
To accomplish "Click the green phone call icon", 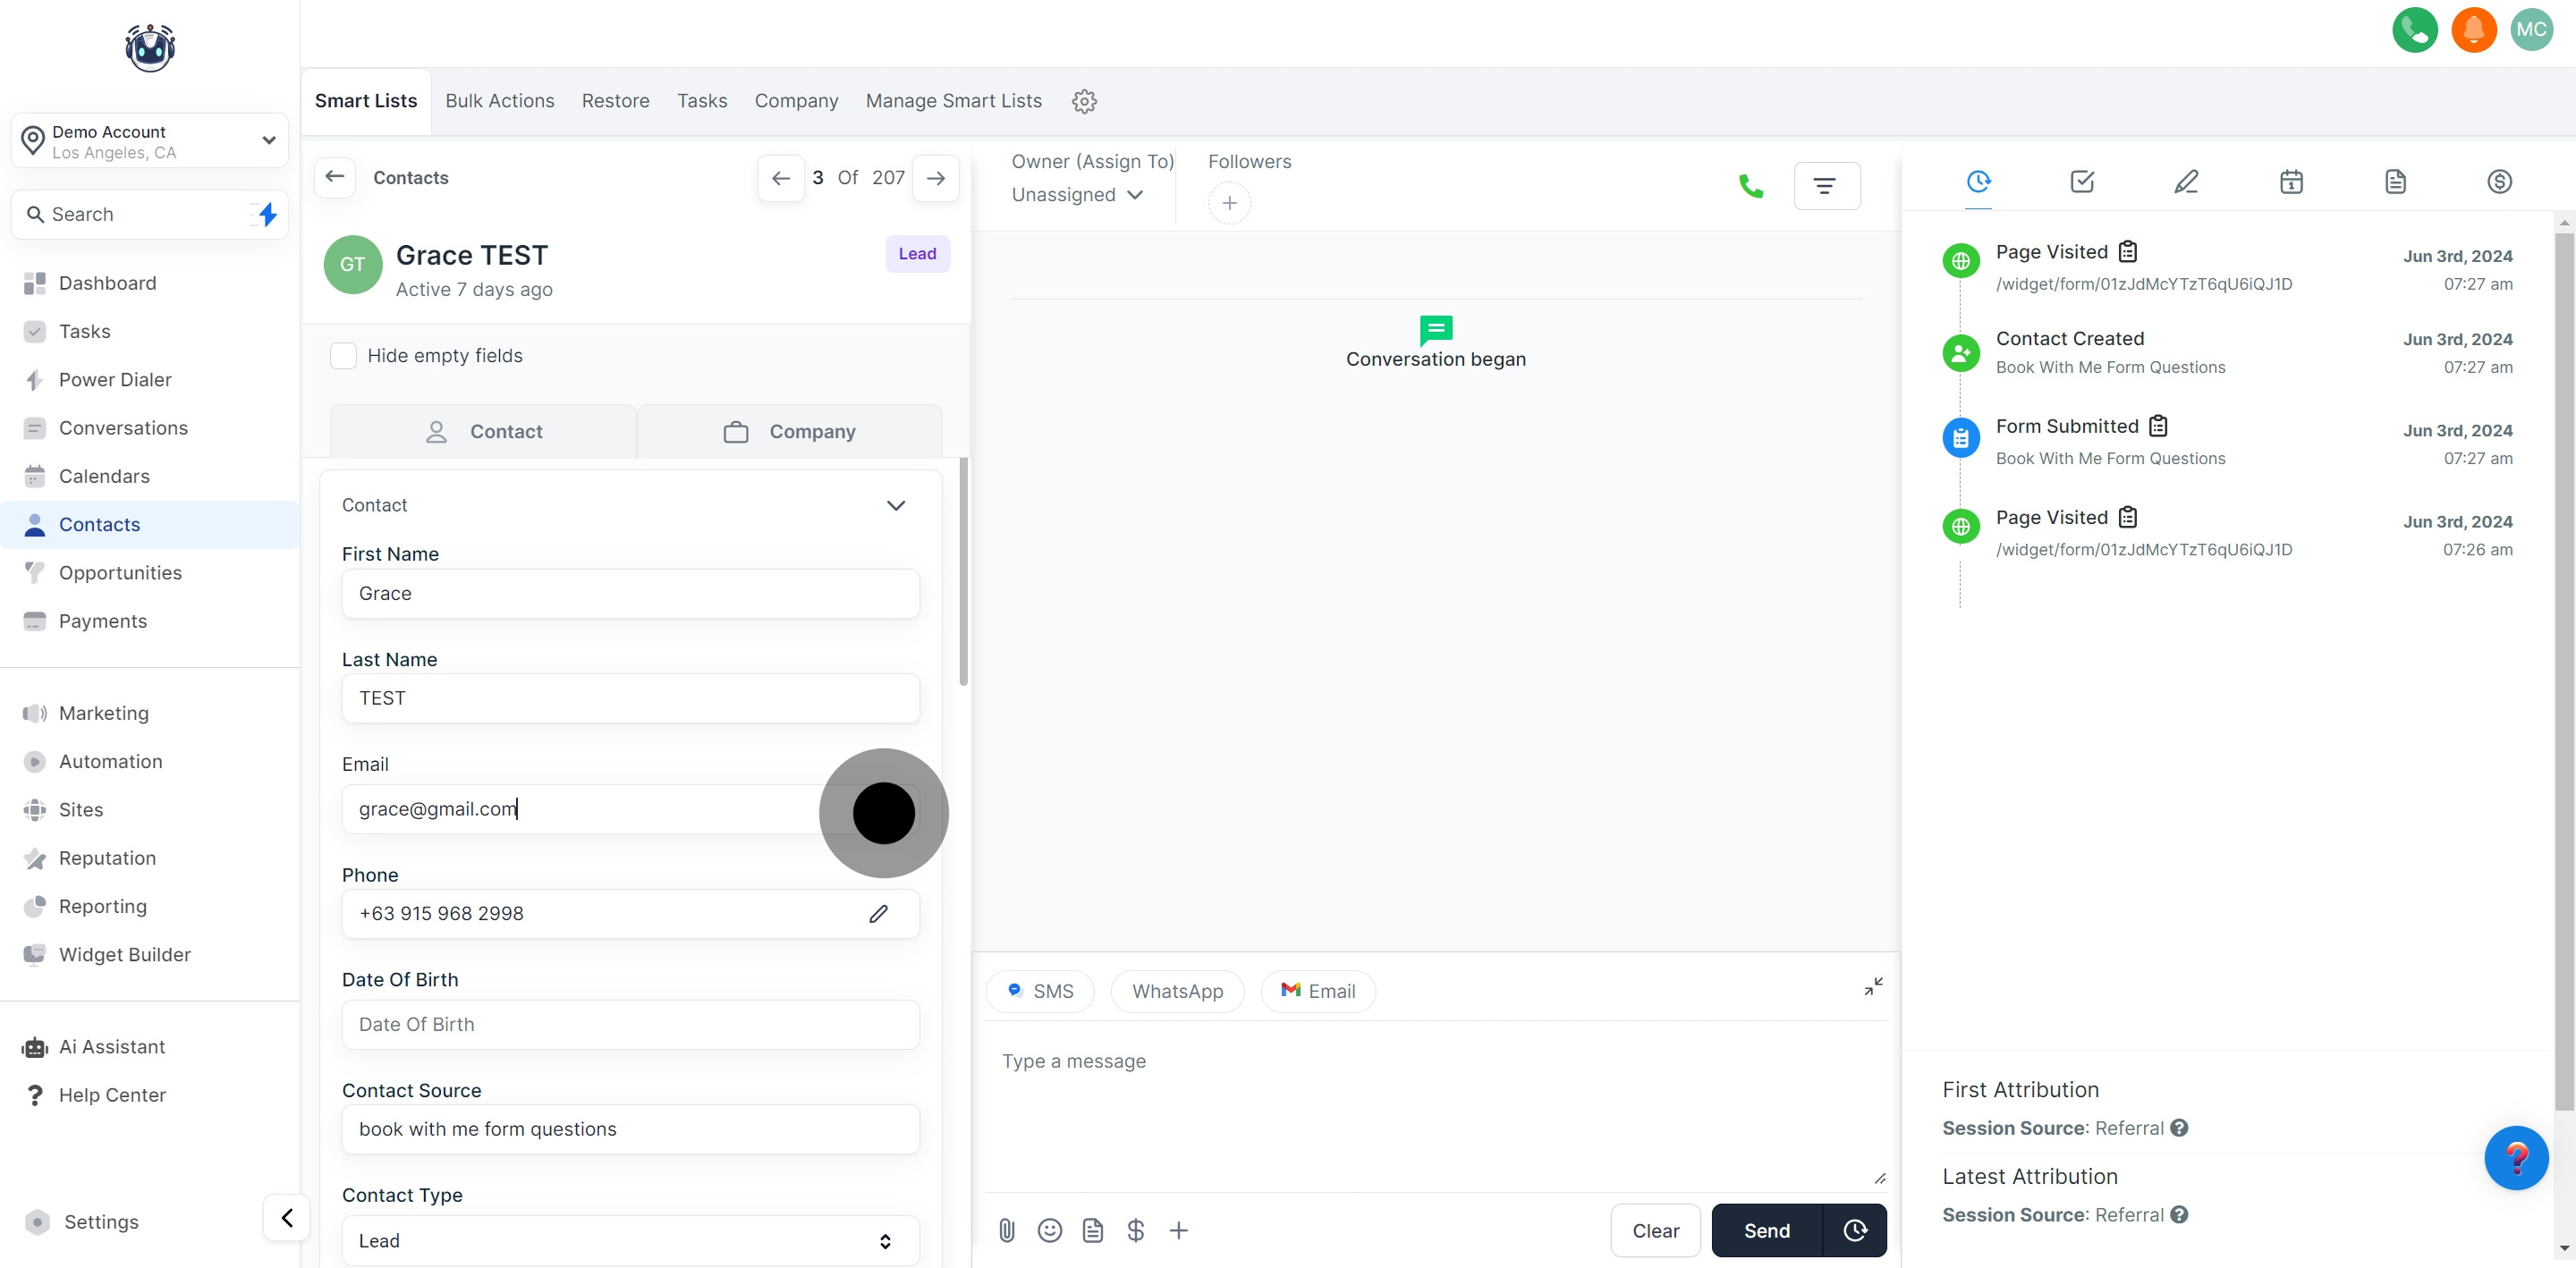I will [1750, 186].
